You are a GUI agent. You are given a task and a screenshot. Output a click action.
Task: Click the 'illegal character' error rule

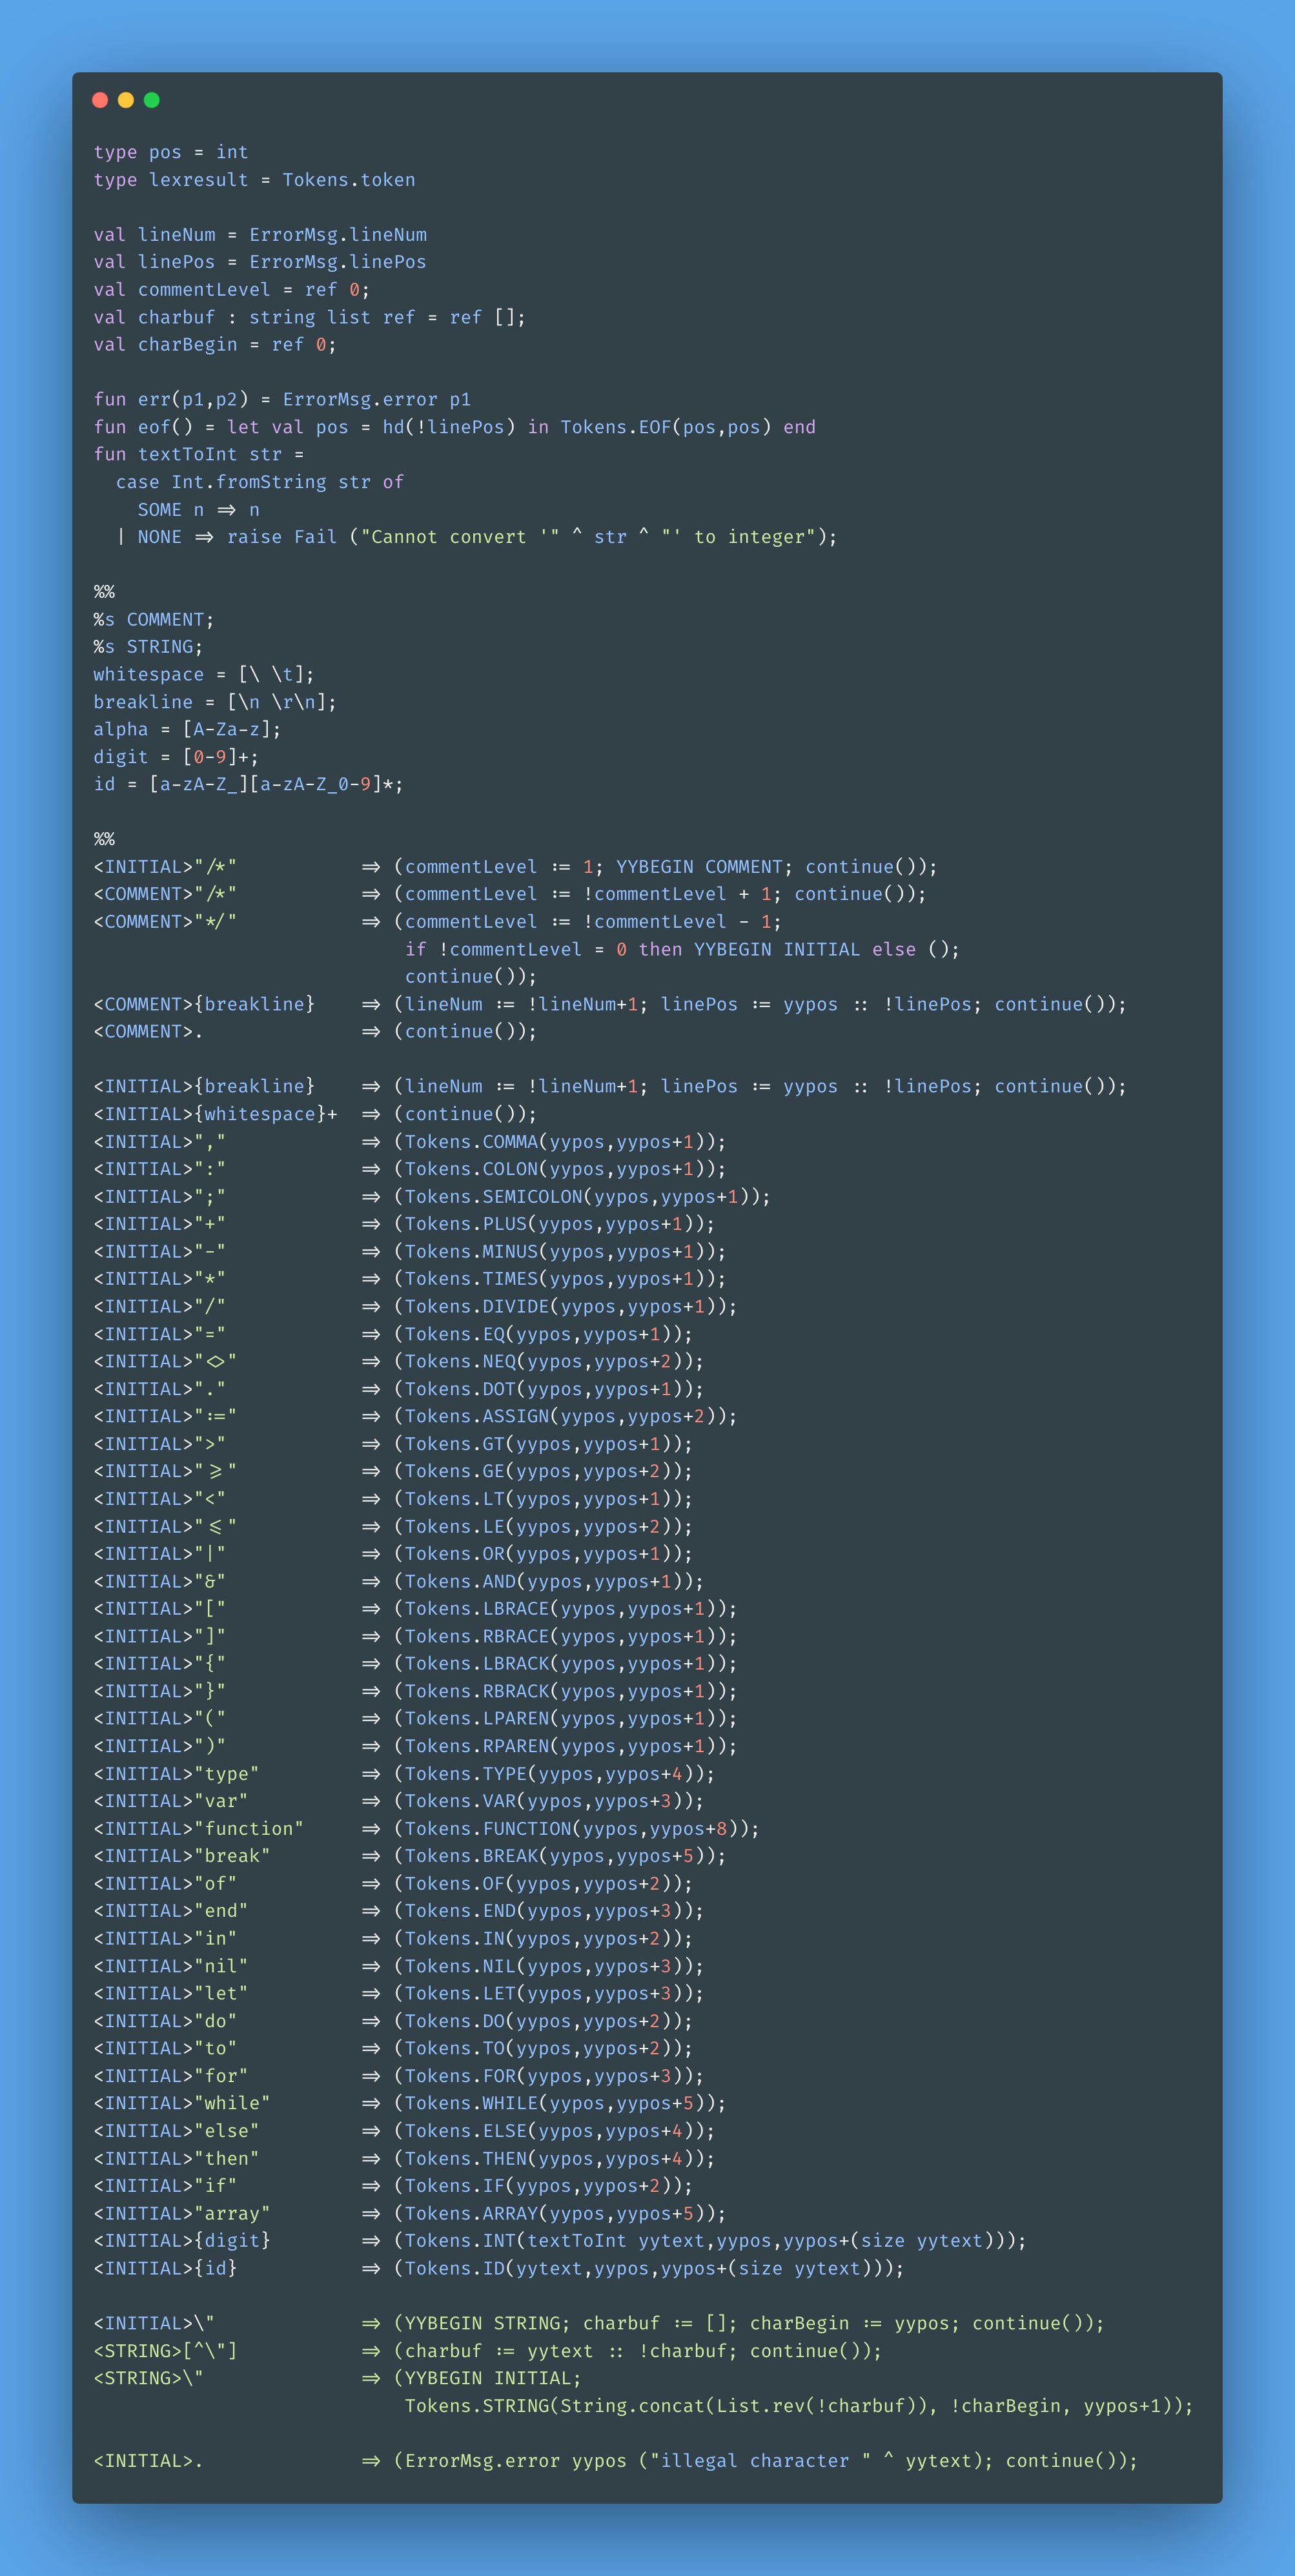click(616, 2461)
